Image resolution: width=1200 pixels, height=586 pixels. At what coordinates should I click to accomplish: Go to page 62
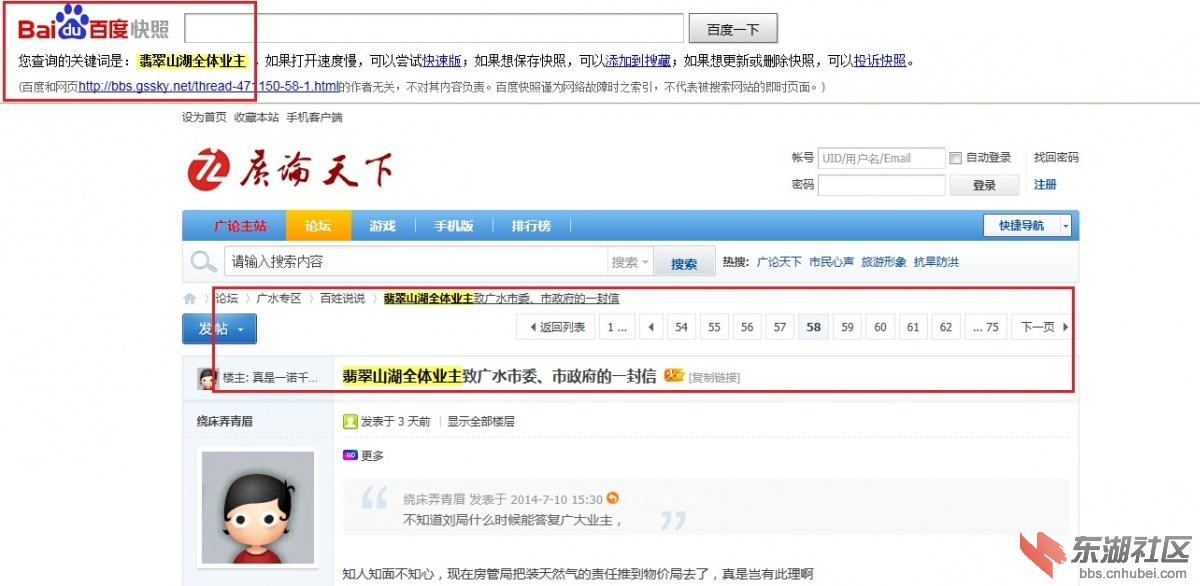click(x=946, y=327)
